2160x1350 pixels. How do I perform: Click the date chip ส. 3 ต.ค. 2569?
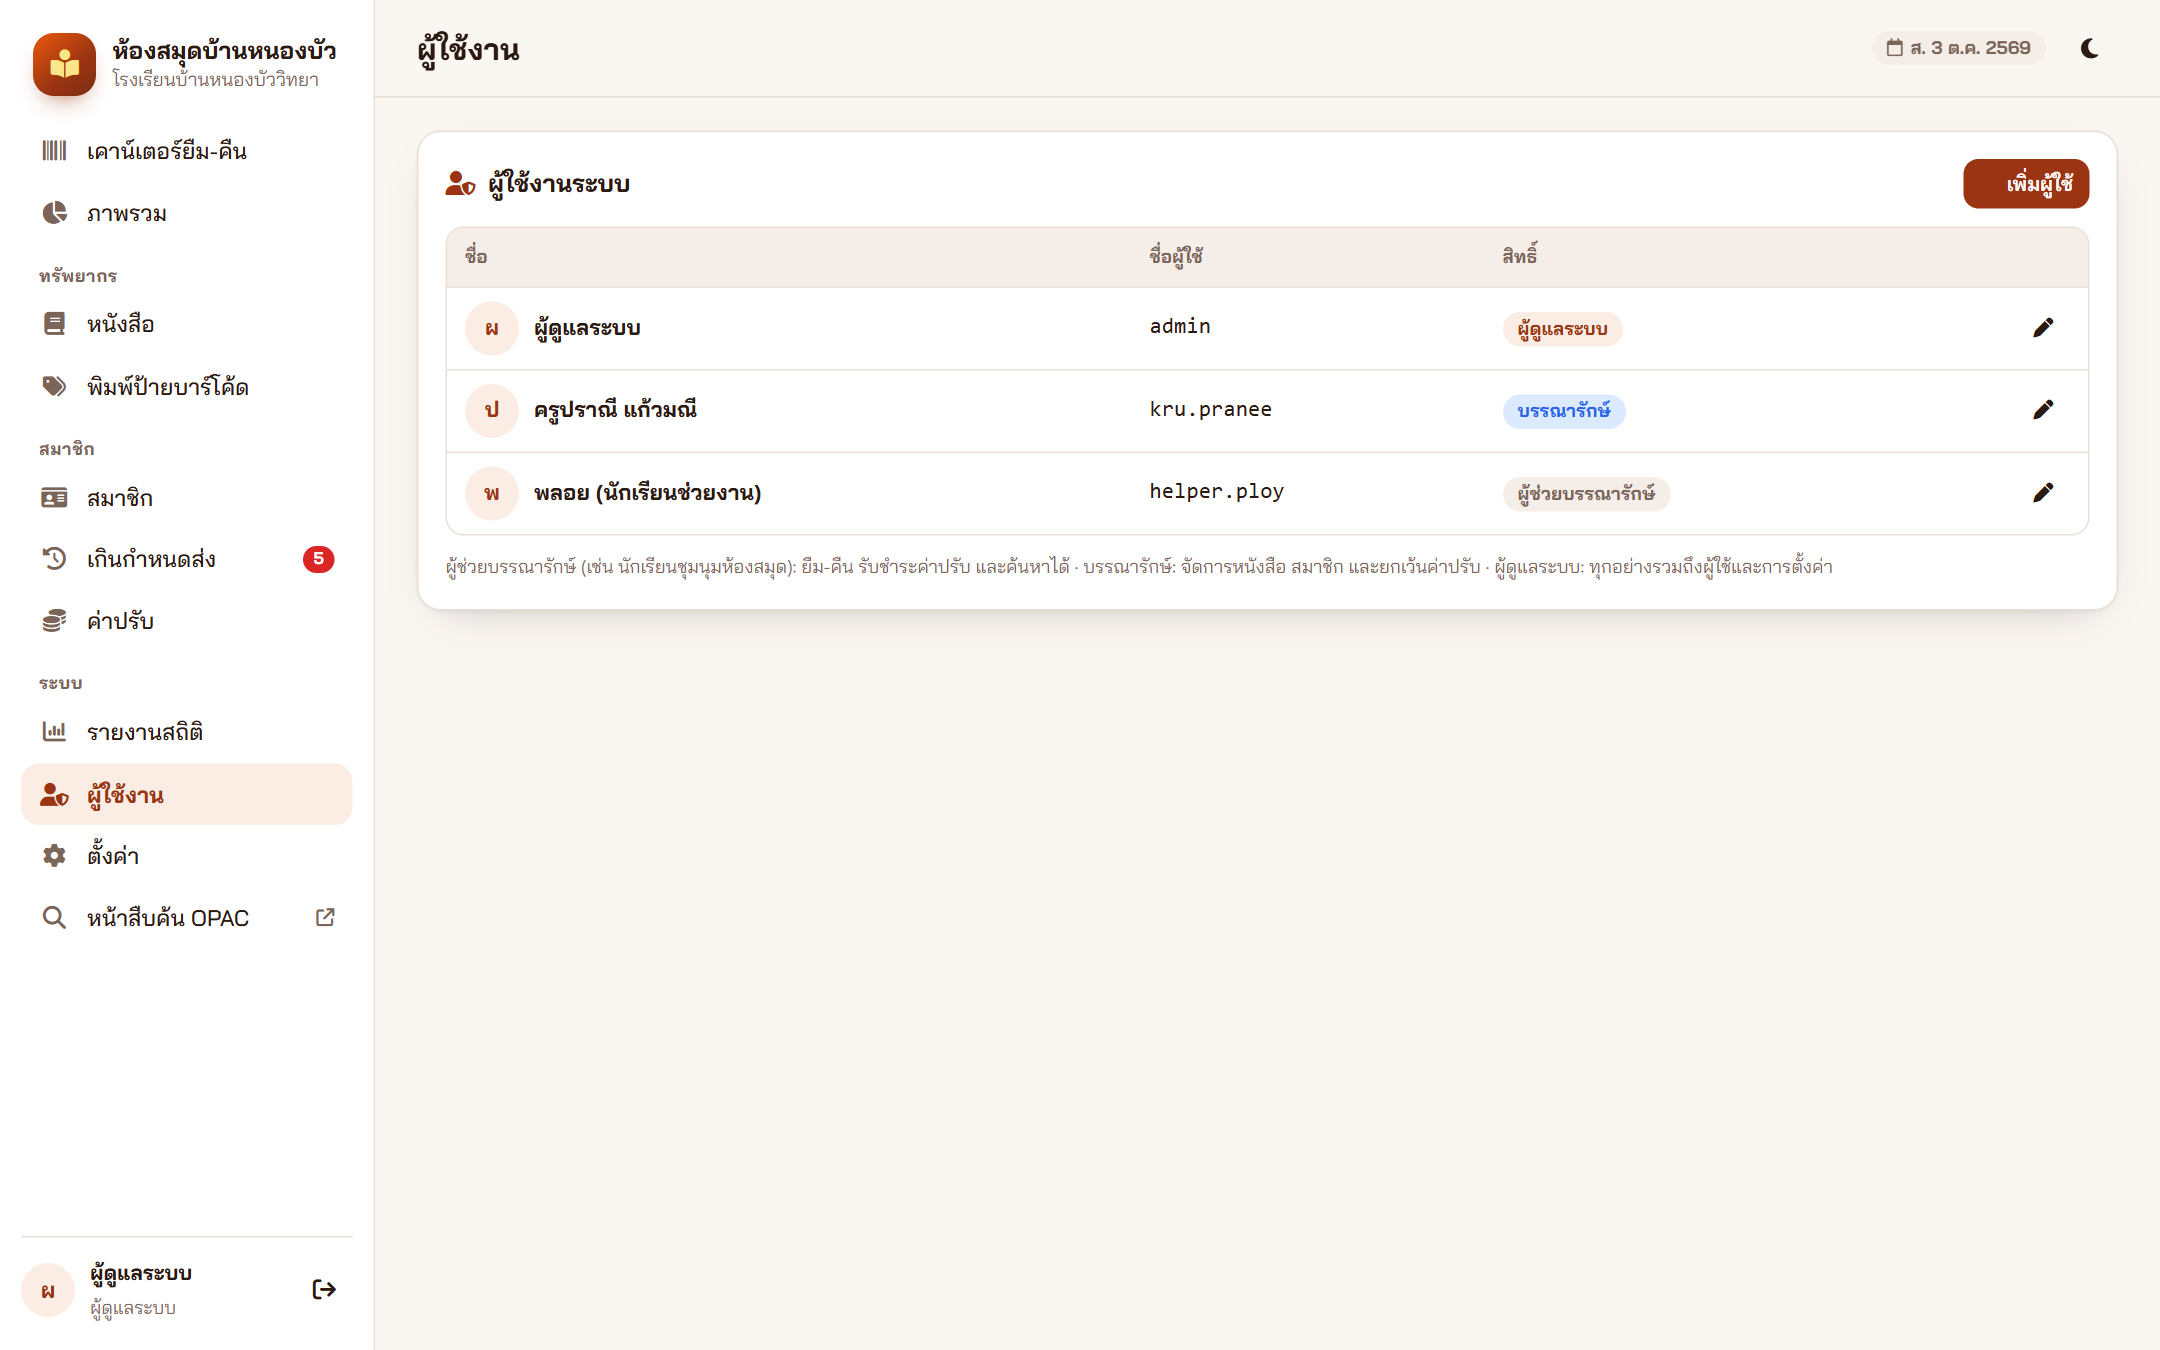(1958, 48)
